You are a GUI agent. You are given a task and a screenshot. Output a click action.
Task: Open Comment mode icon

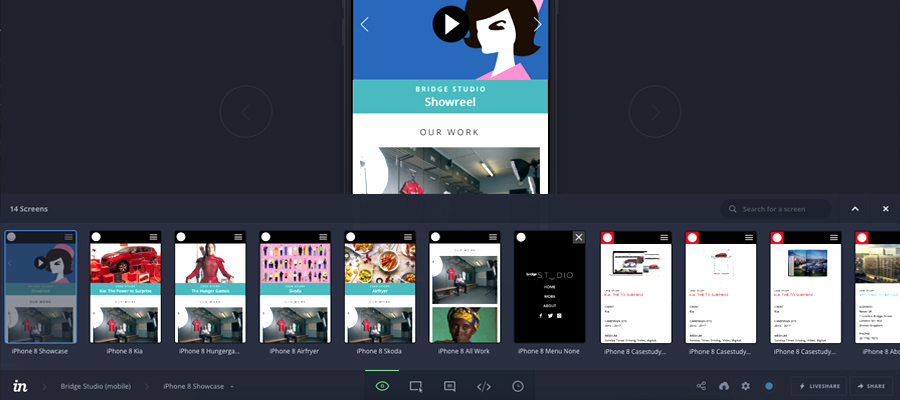click(x=450, y=386)
